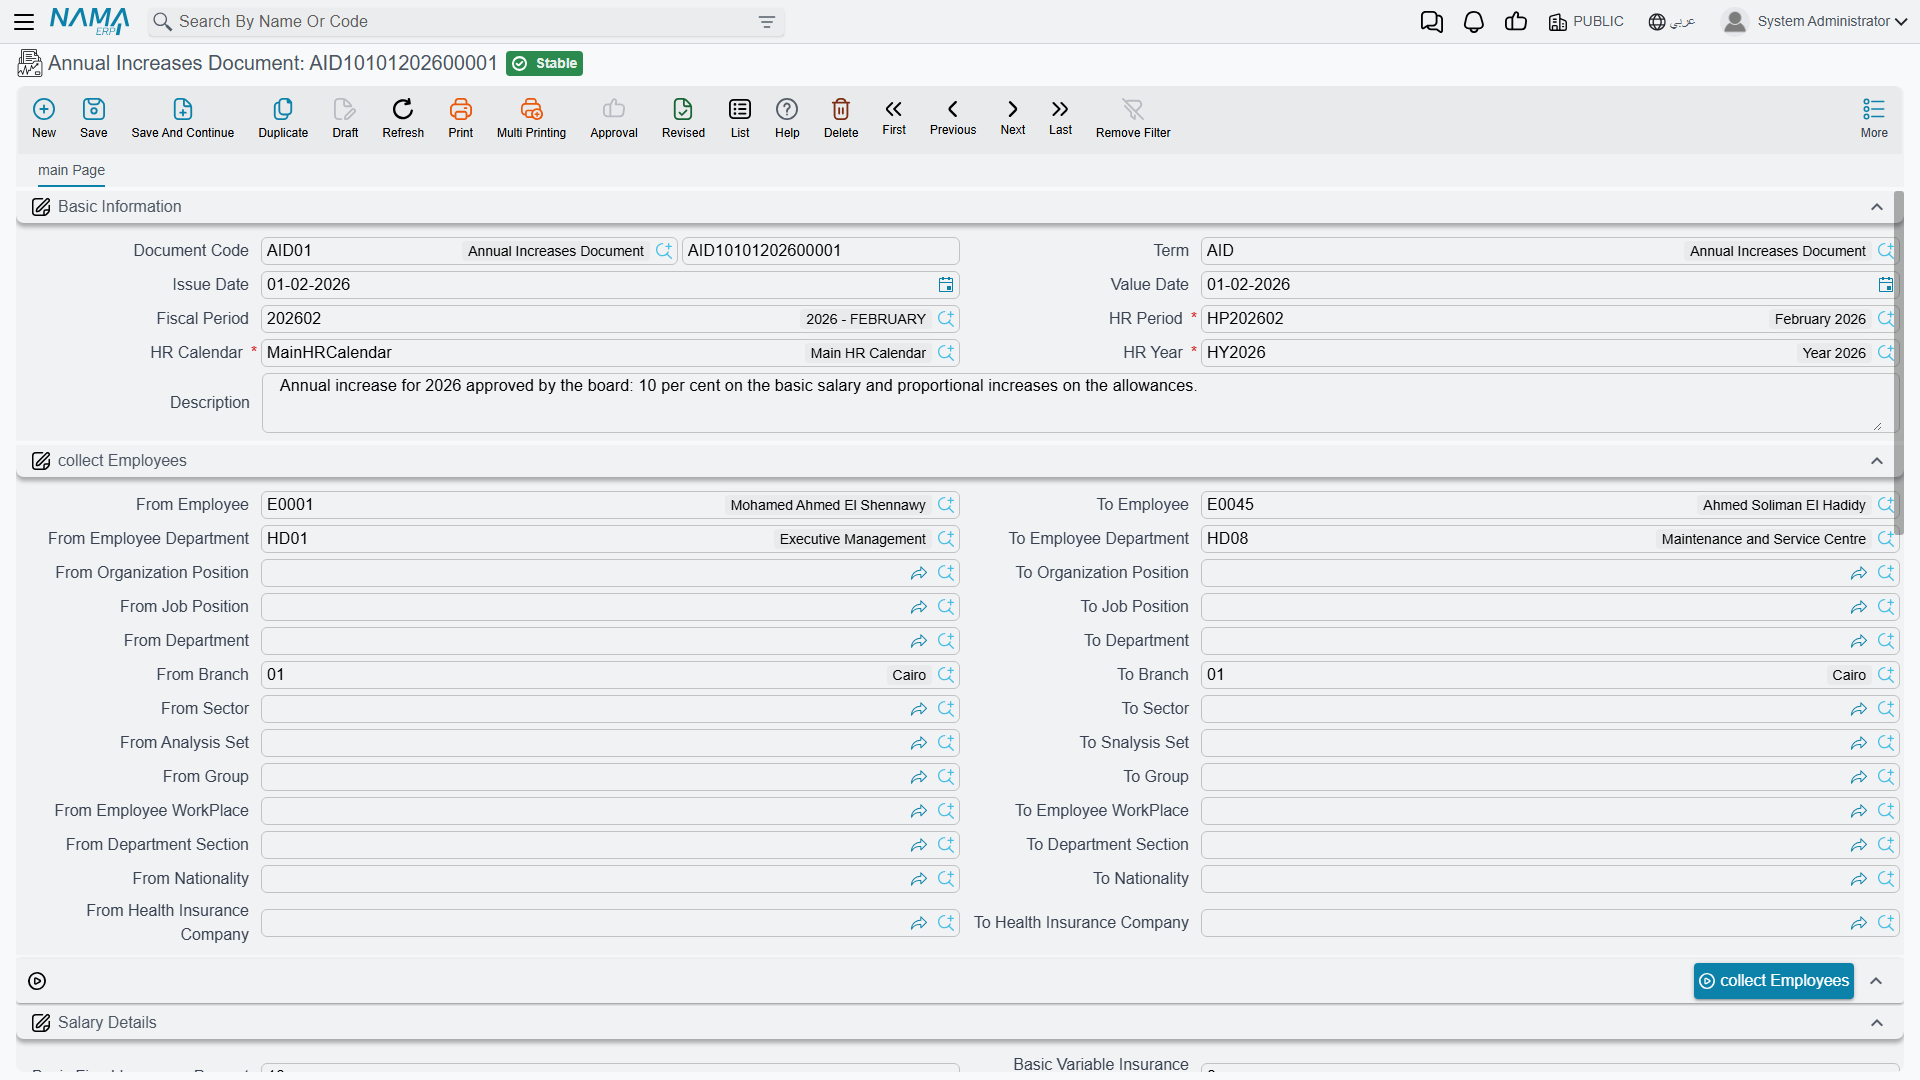The width and height of the screenshot is (1920, 1080).
Task: Select the main Page tab
Action: pyautogui.click(x=71, y=170)
